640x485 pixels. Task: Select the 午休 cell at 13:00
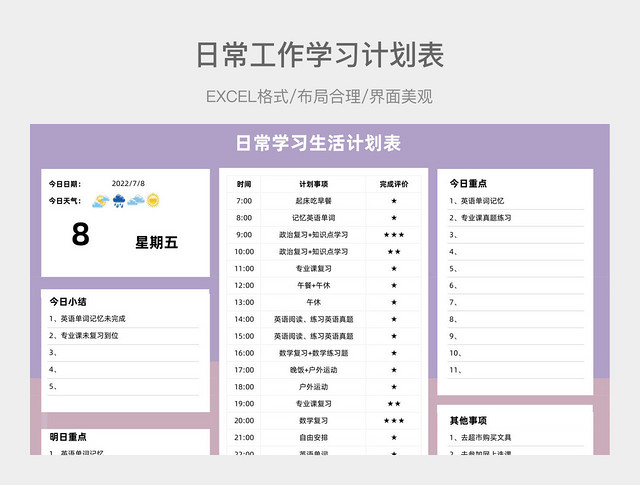click(x=313, y=302)
